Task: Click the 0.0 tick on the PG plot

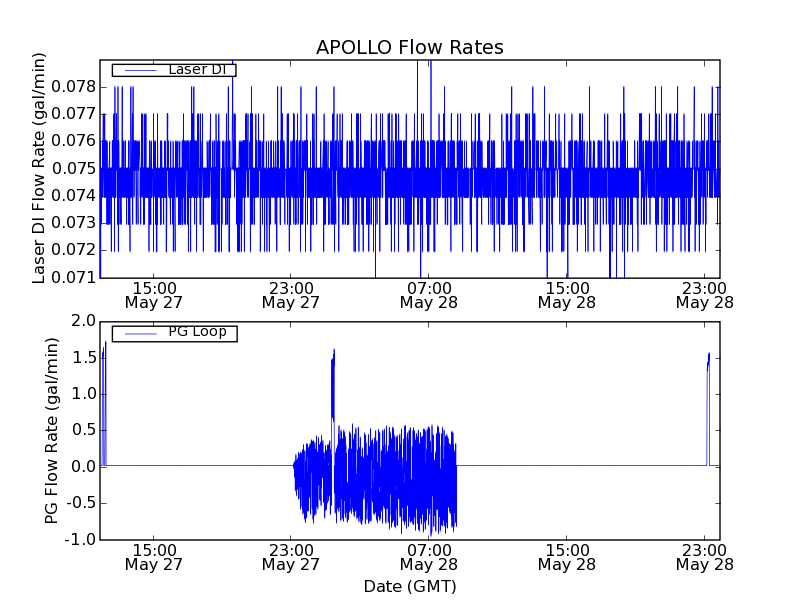Action: [x=83, y=466]
